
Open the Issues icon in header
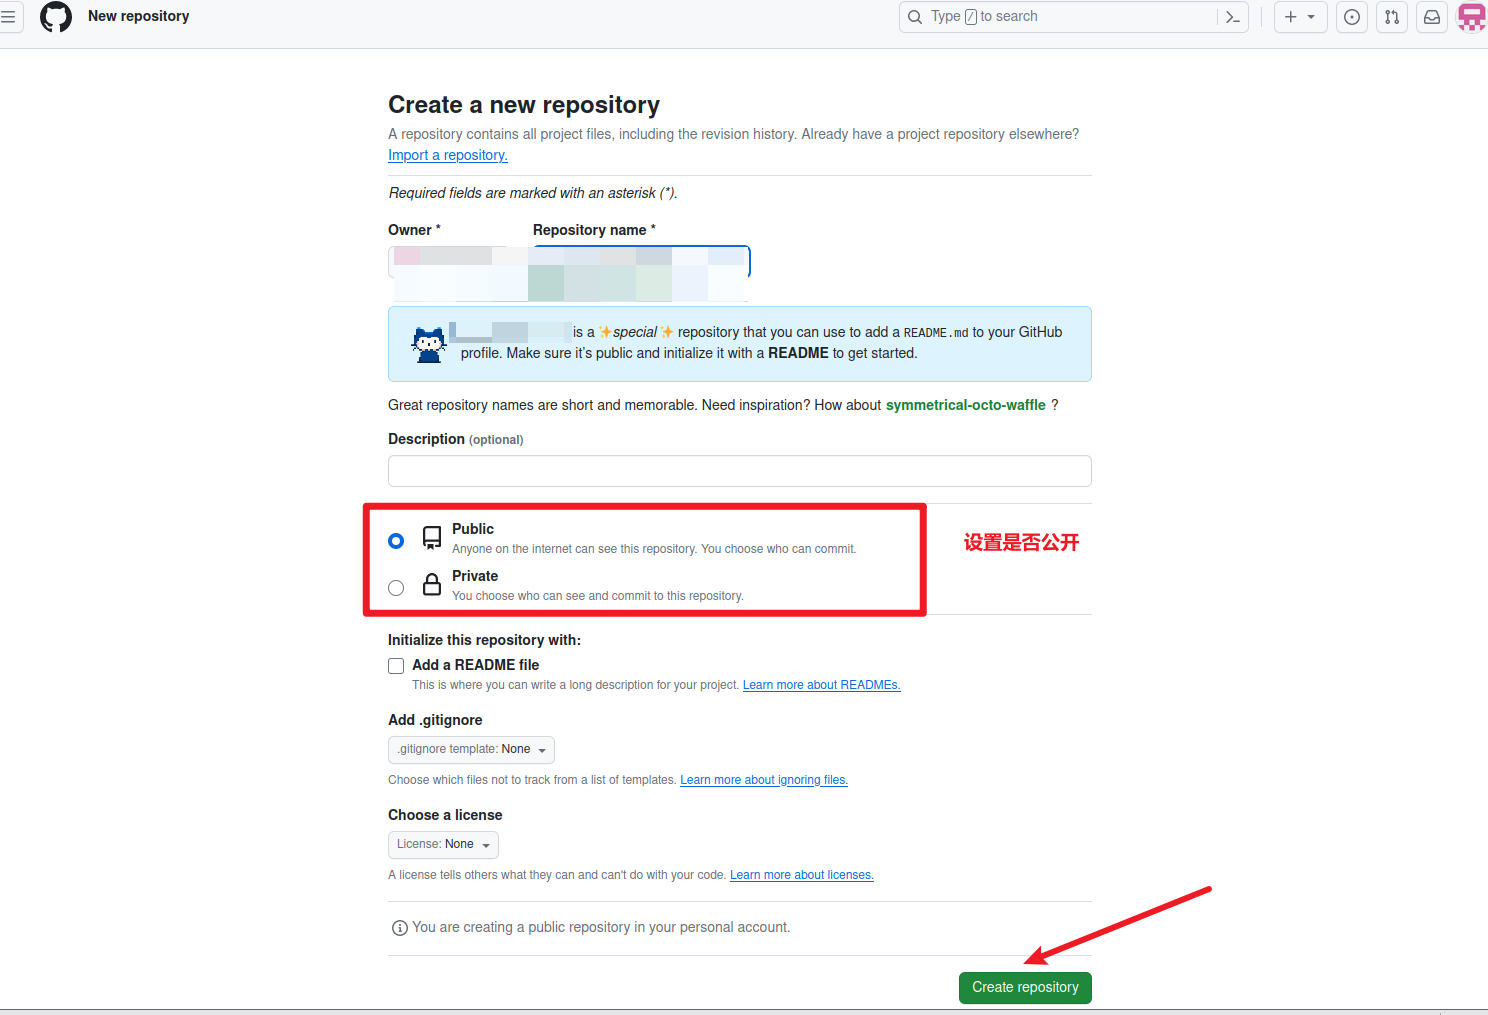pyautogui.click(x=1352, y=17)
